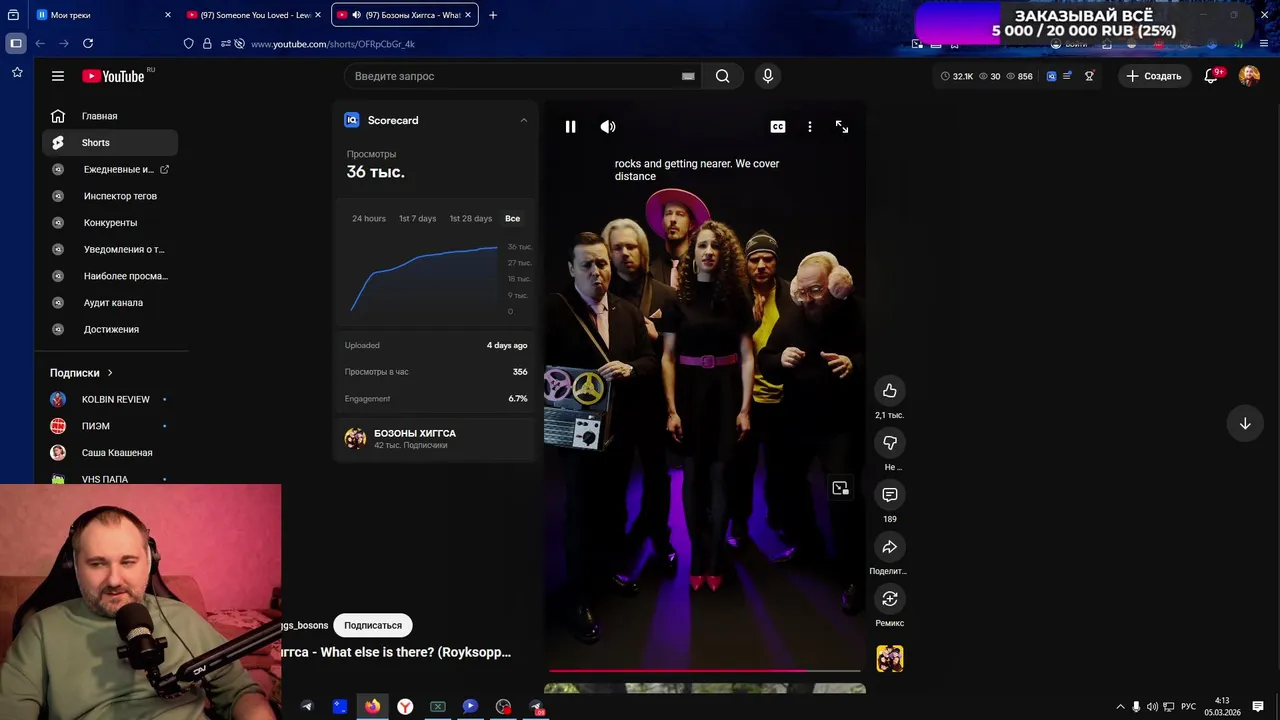The image size is (1280, 720).
Task: Select the 1st 28 days chart tab
Action: (470, 218)
